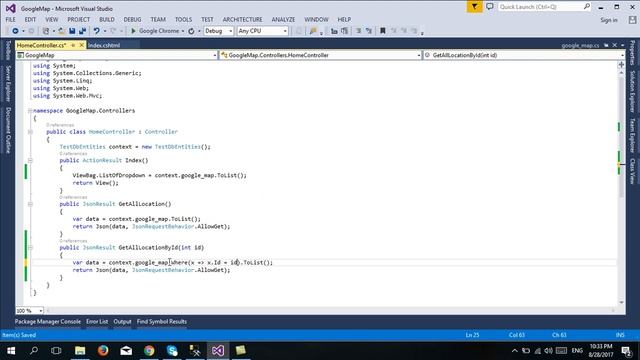Toggle a bookmark on the current line
640x360 pixels.
pos(382,31)
